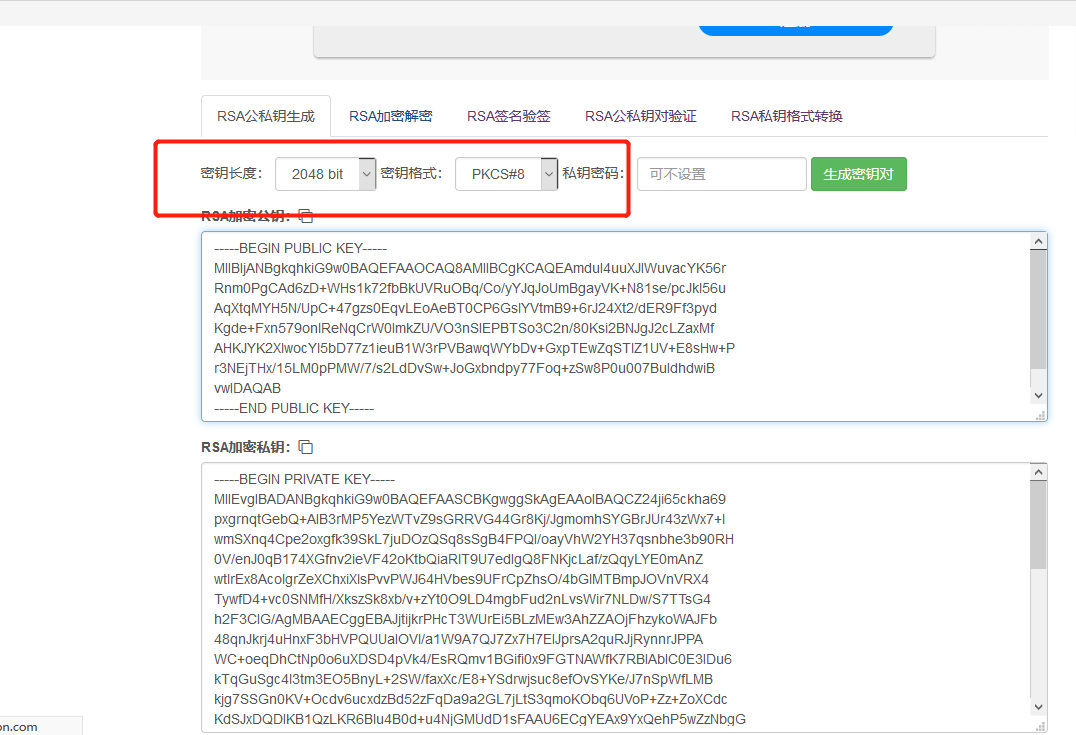This screenshot has height=735, width=1076.
Task: Click public key box scroll-up arrow
Action: point(1039,241)
